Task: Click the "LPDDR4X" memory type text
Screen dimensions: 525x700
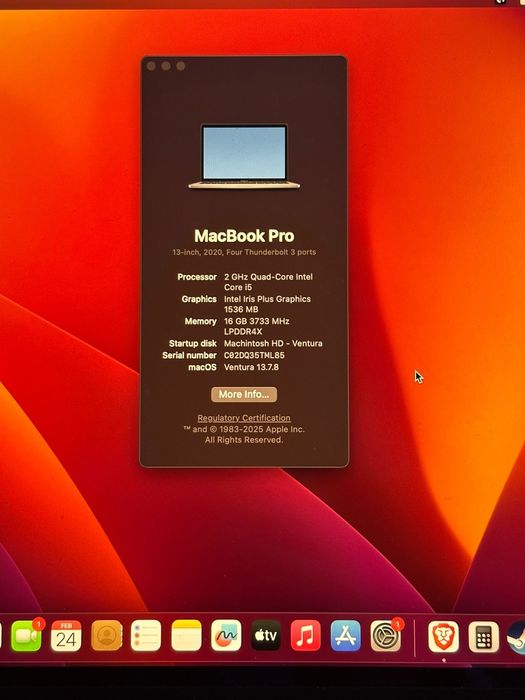Action: tap(243, 332)
